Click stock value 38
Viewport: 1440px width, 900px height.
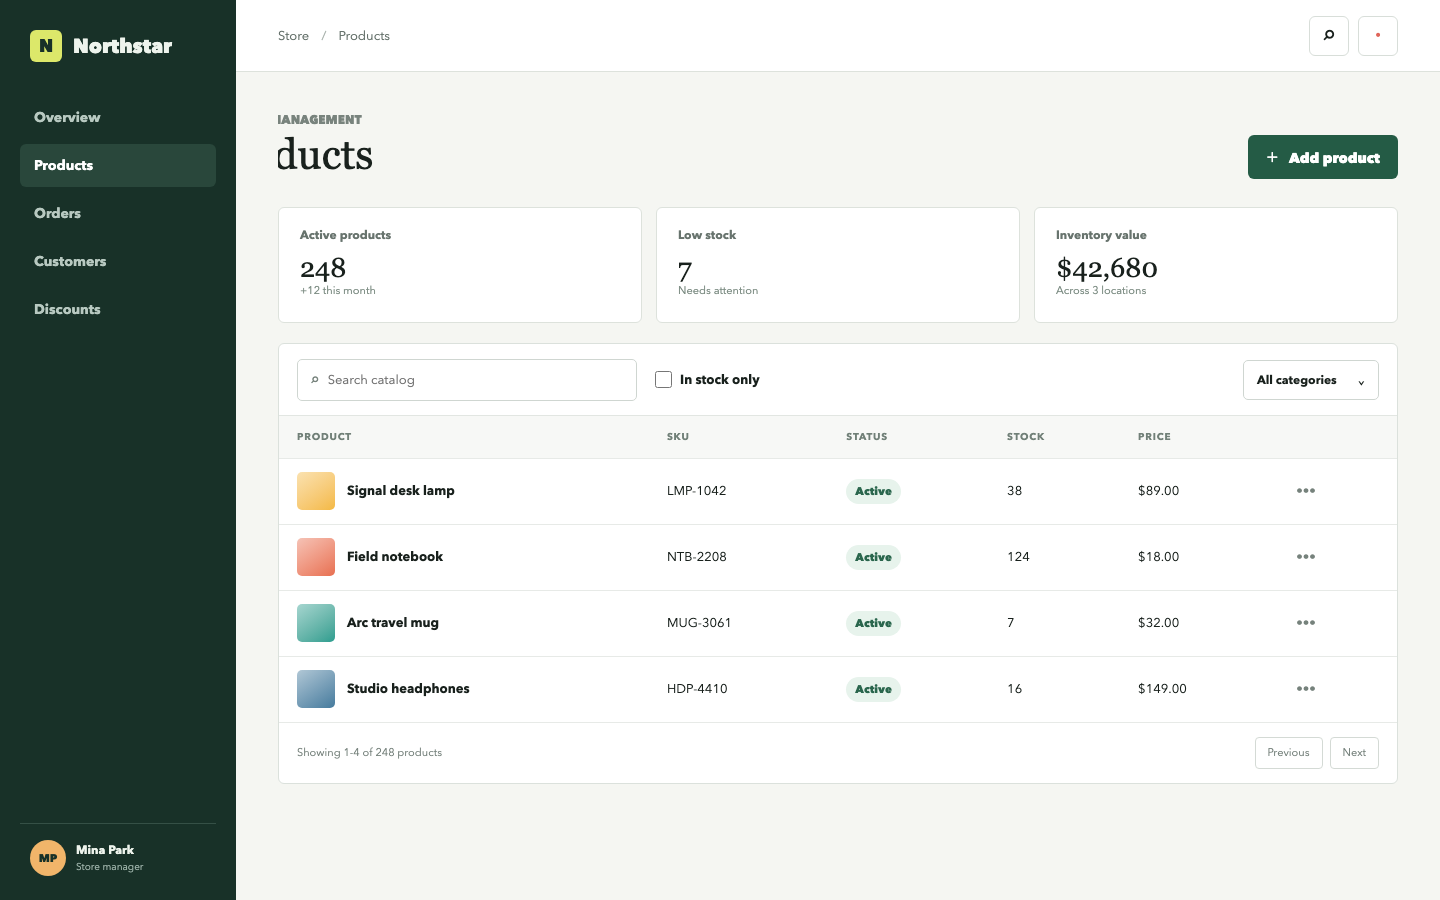click(x=1014, y=491)
